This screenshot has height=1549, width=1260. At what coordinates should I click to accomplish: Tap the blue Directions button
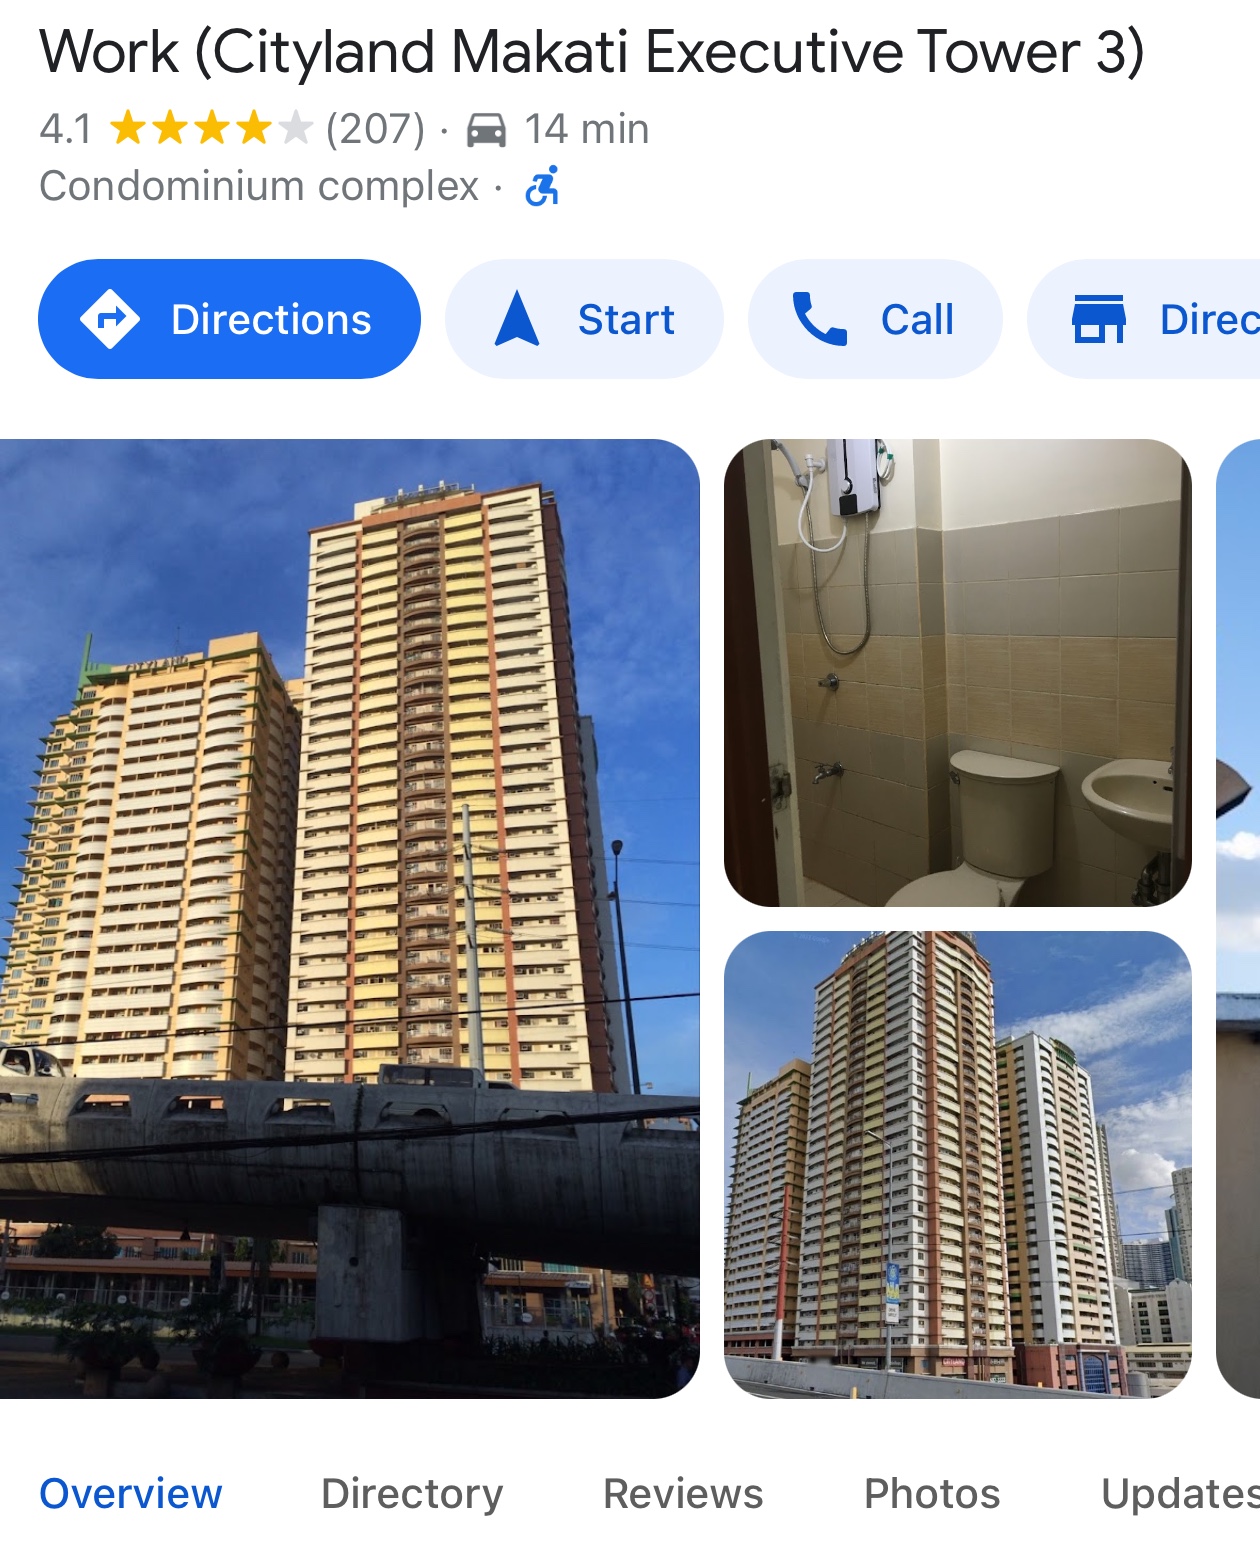tap(229, 319)
